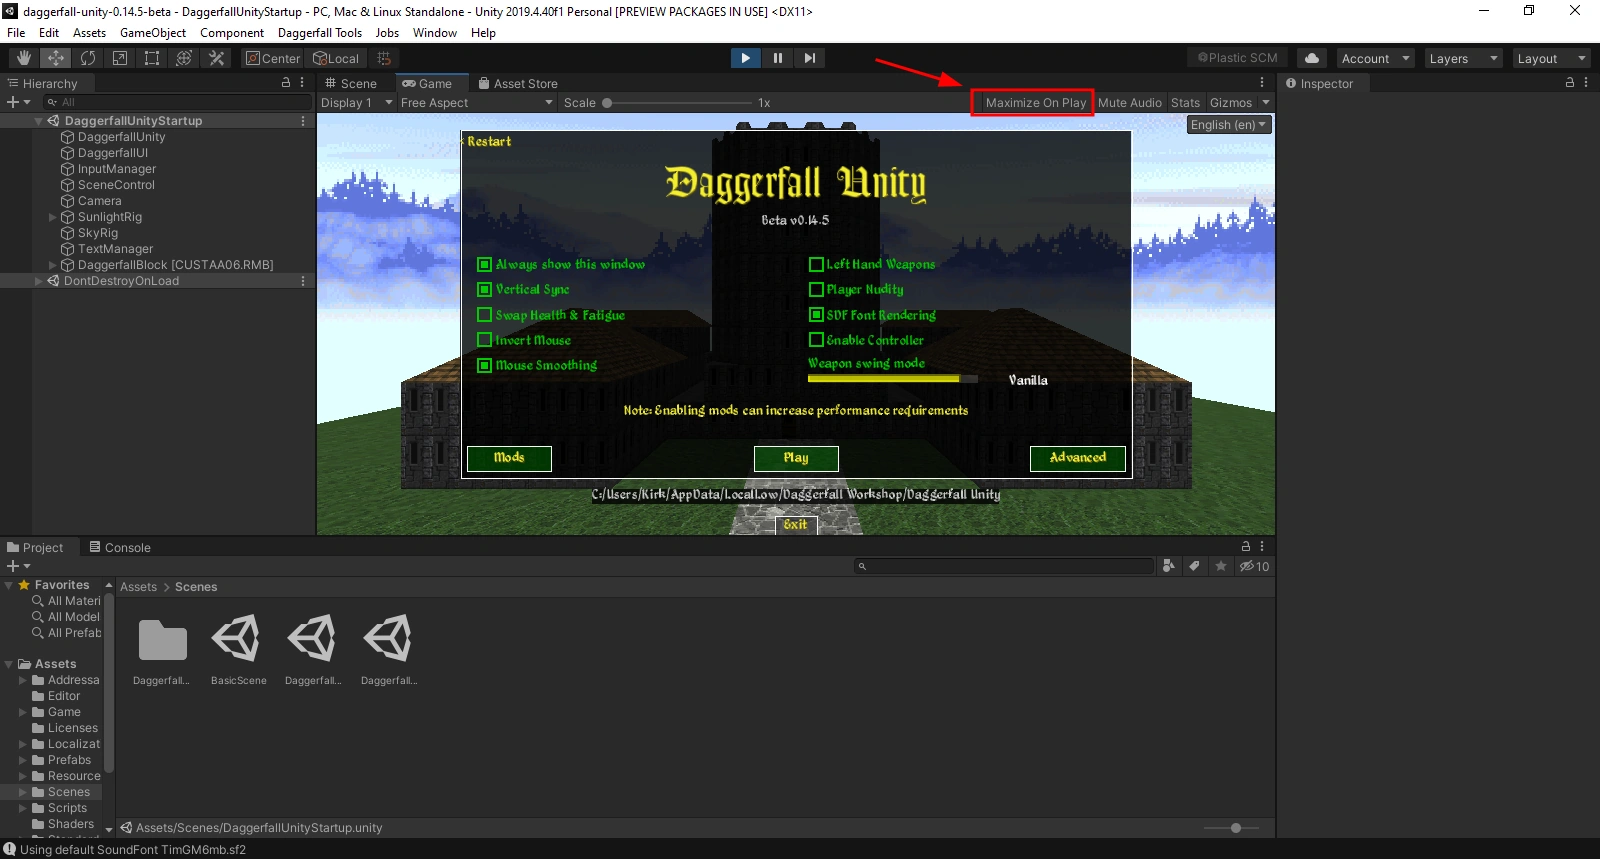Click the Mods button
This screenshot has height=859, width=1600.
(509, 458)
